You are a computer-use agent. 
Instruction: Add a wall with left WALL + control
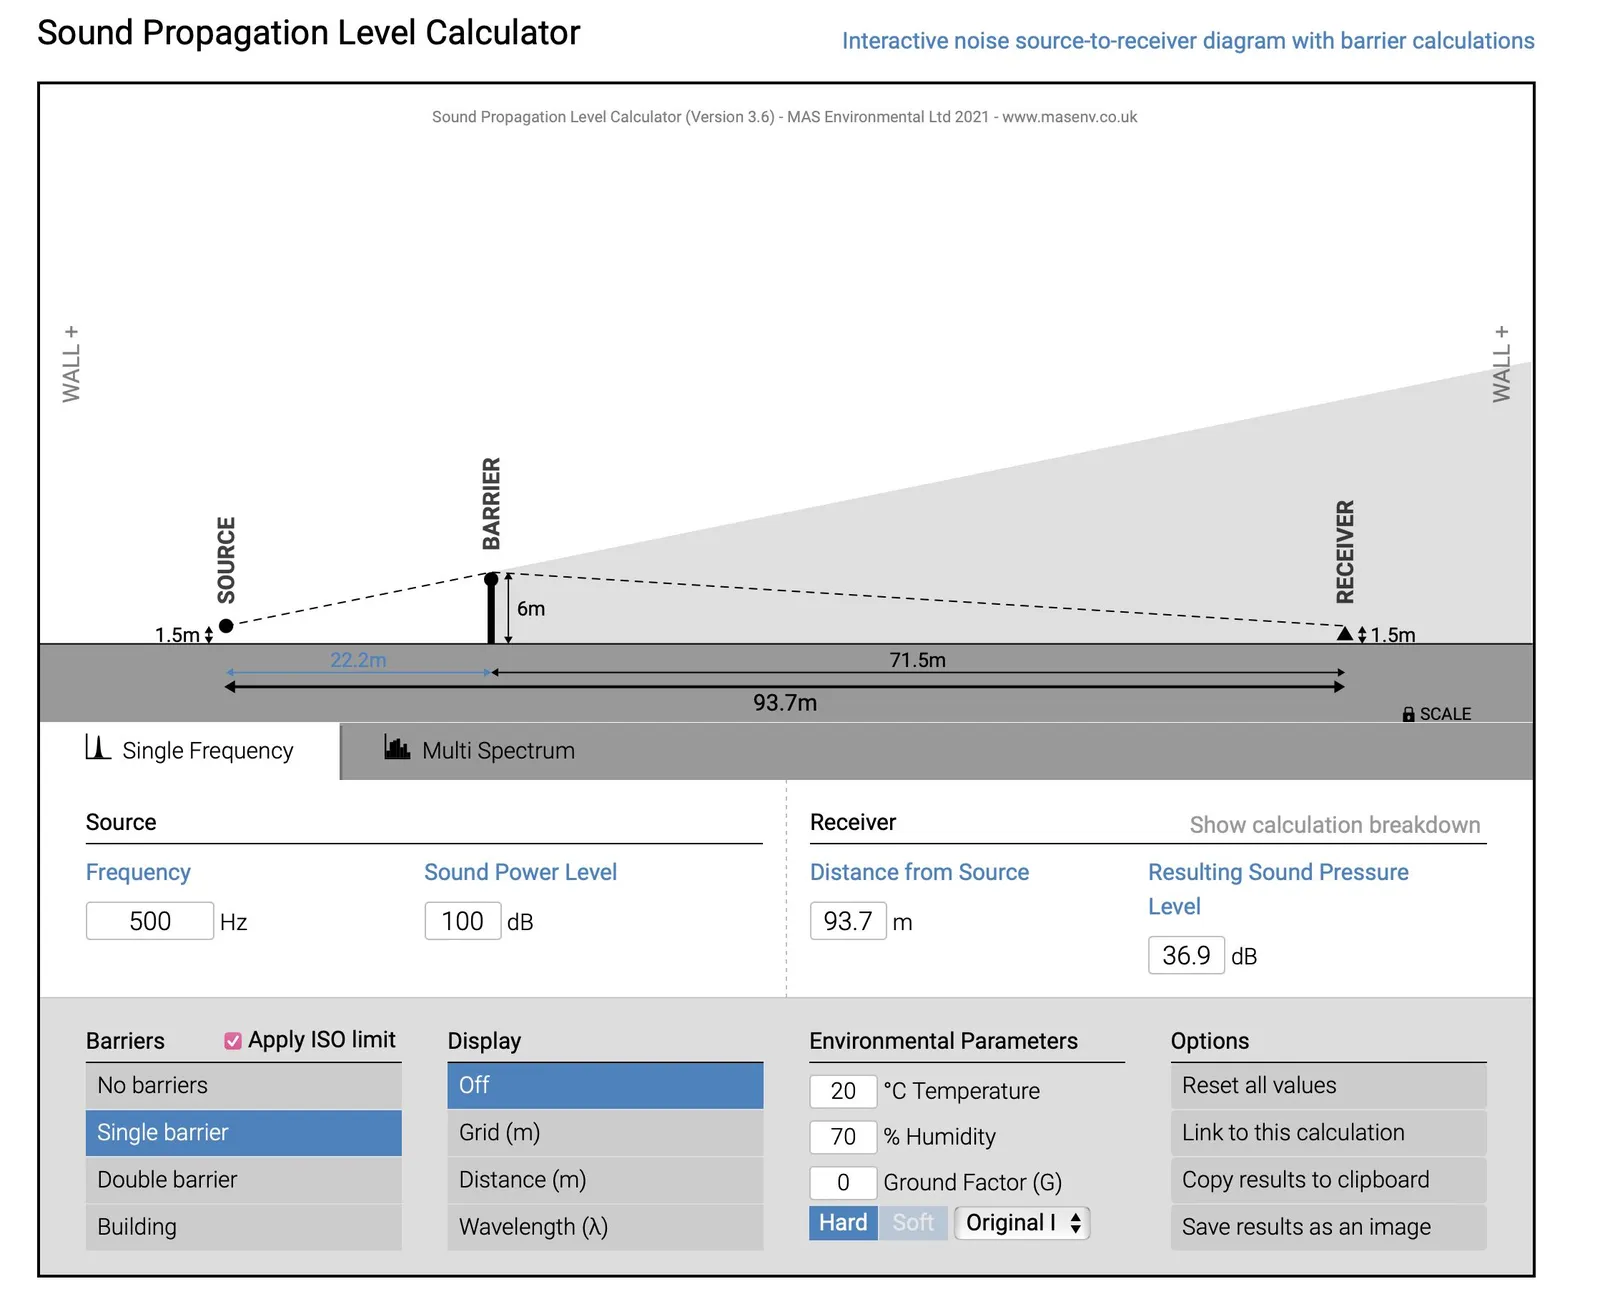71,364
